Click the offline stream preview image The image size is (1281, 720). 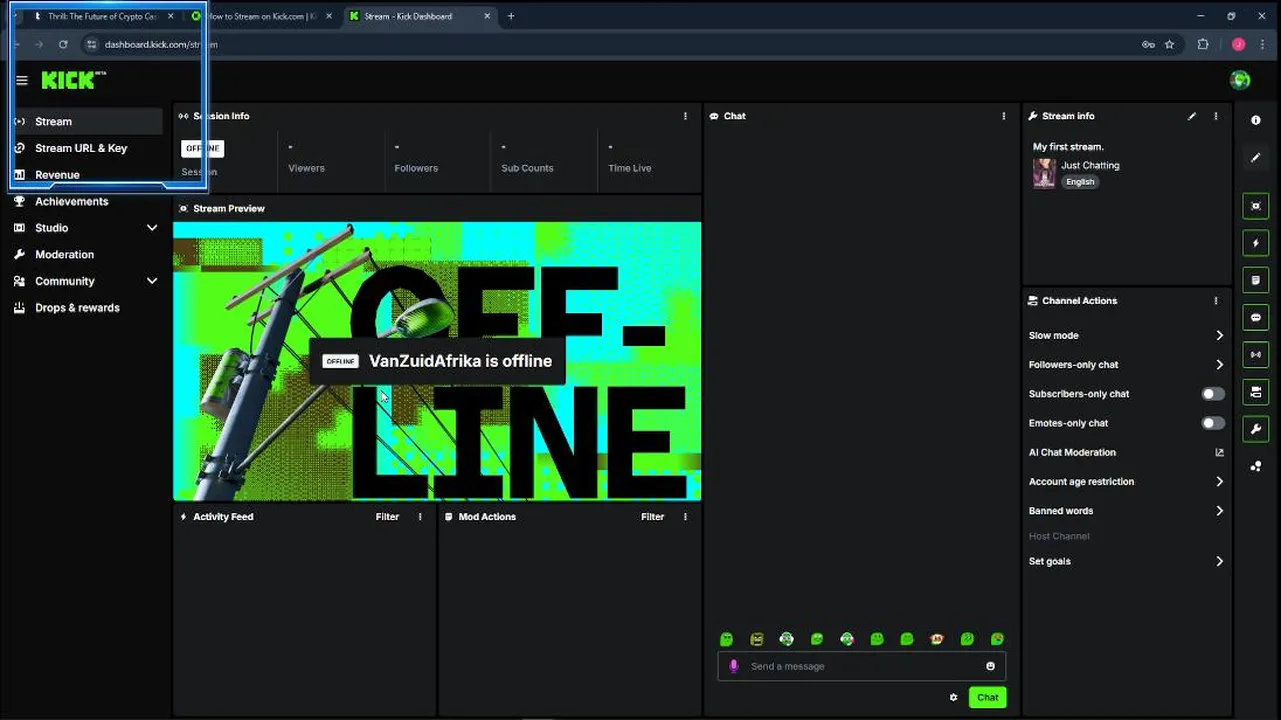point(437,361)
